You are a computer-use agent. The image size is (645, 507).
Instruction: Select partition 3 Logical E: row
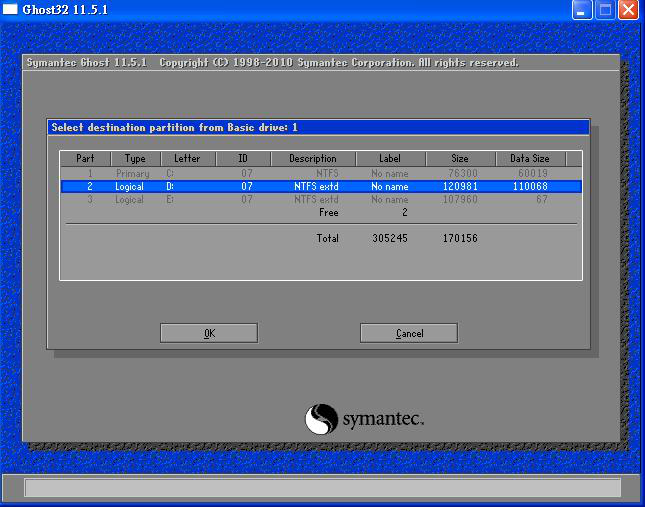coord(321,199)
